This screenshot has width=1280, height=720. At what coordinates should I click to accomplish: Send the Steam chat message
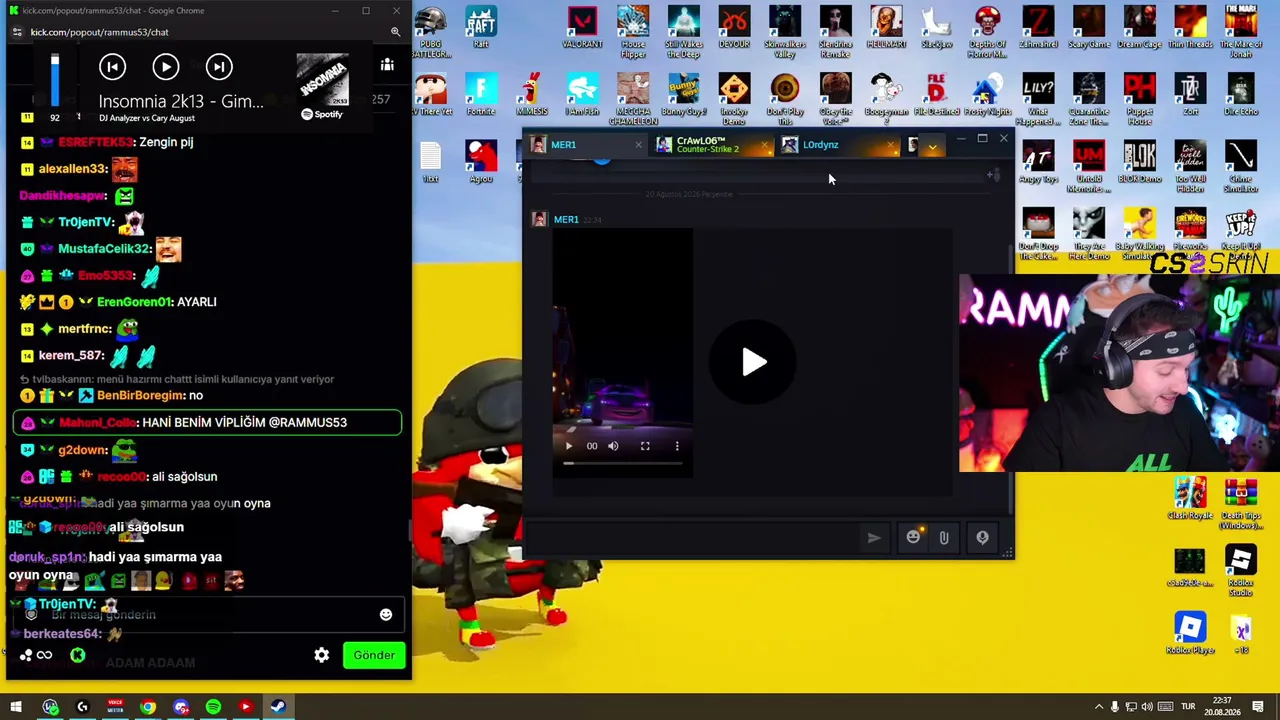tap(874, 538)
